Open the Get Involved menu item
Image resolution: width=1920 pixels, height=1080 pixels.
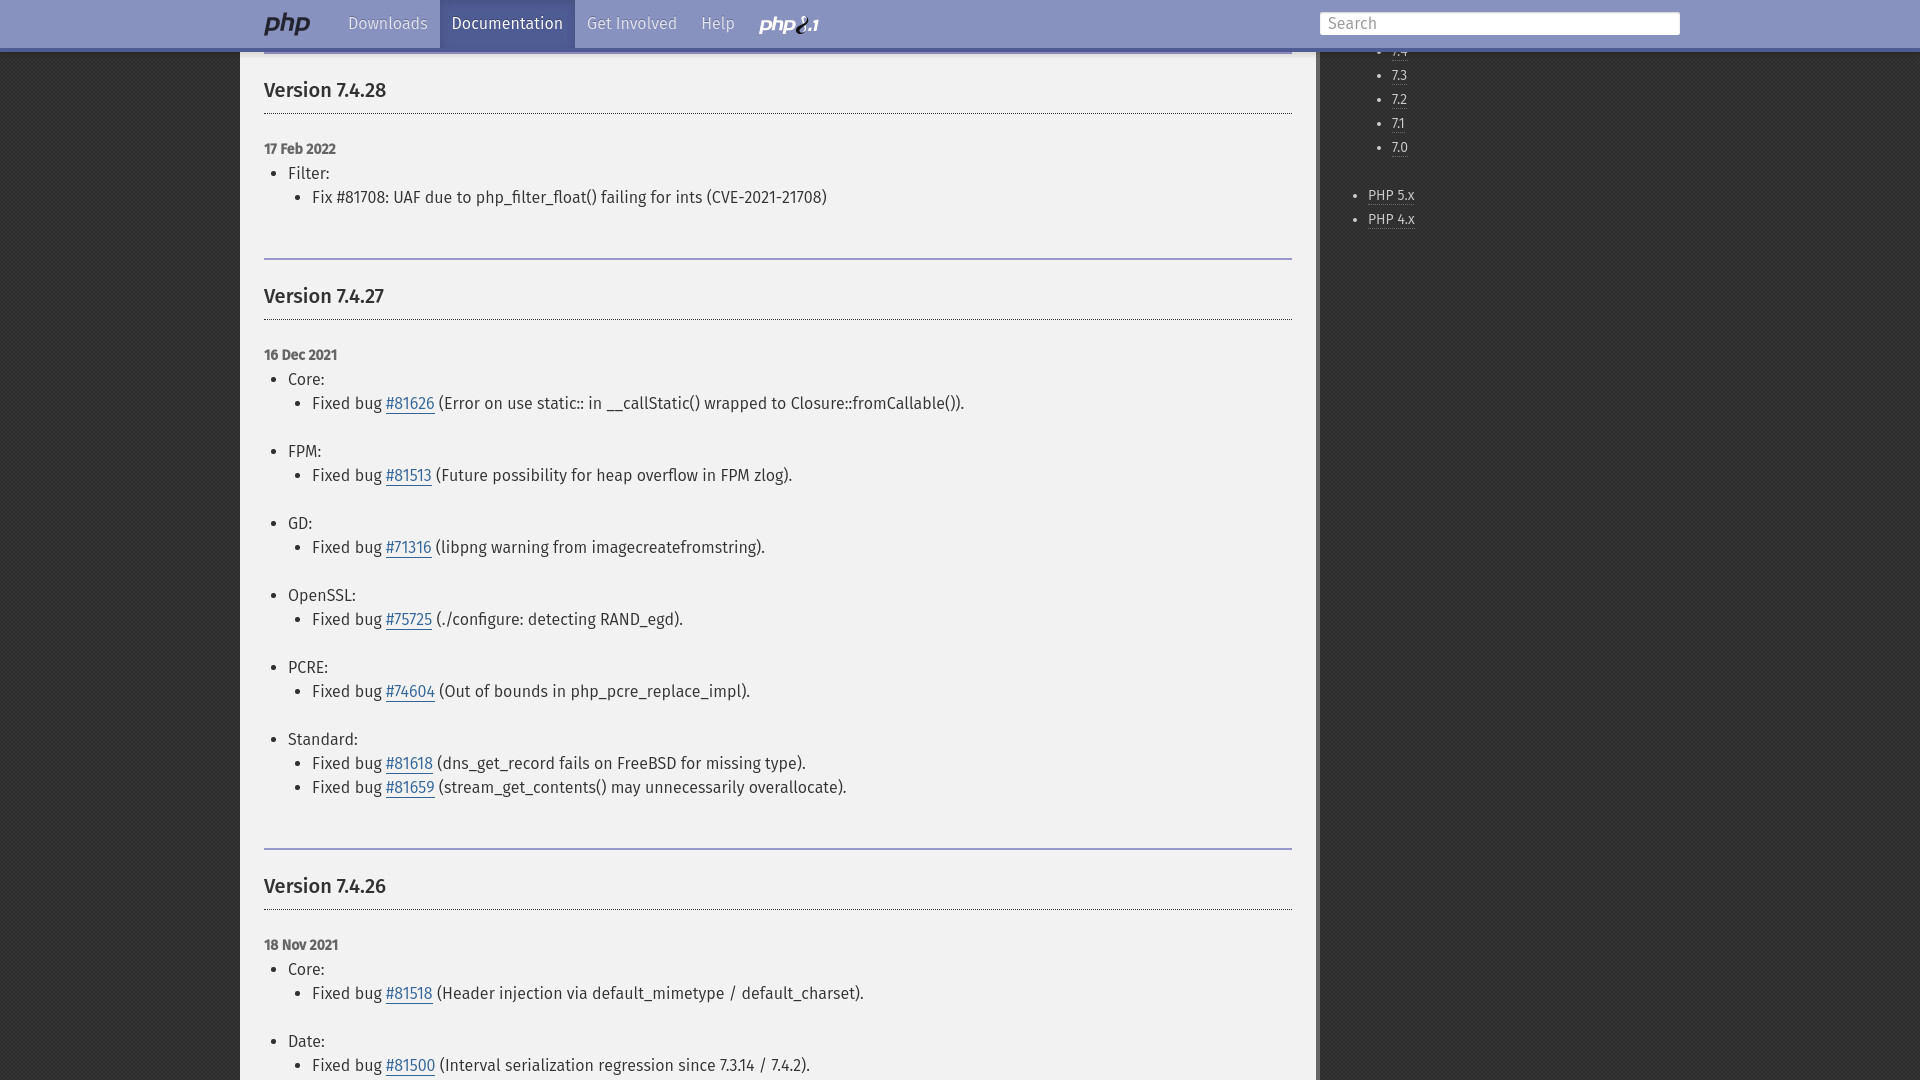(632, 24)
